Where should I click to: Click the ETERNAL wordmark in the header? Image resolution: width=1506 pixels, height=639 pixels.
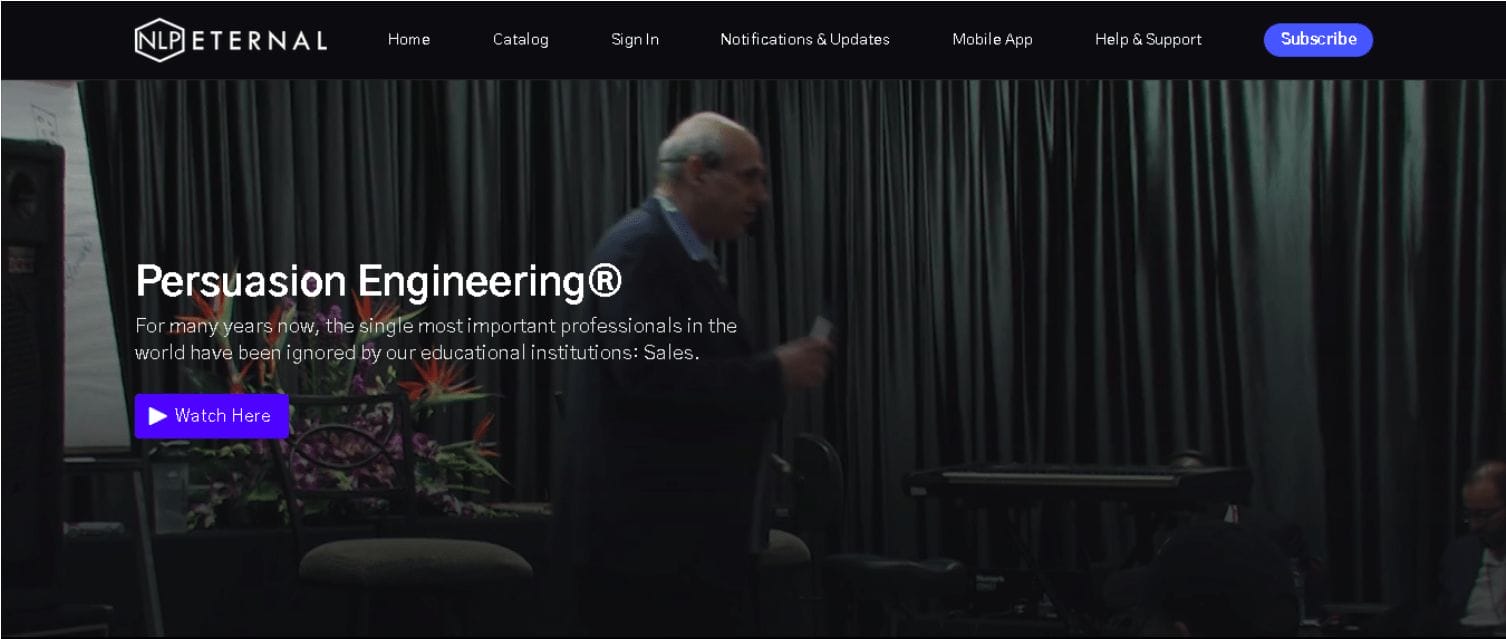pos(259,41)
